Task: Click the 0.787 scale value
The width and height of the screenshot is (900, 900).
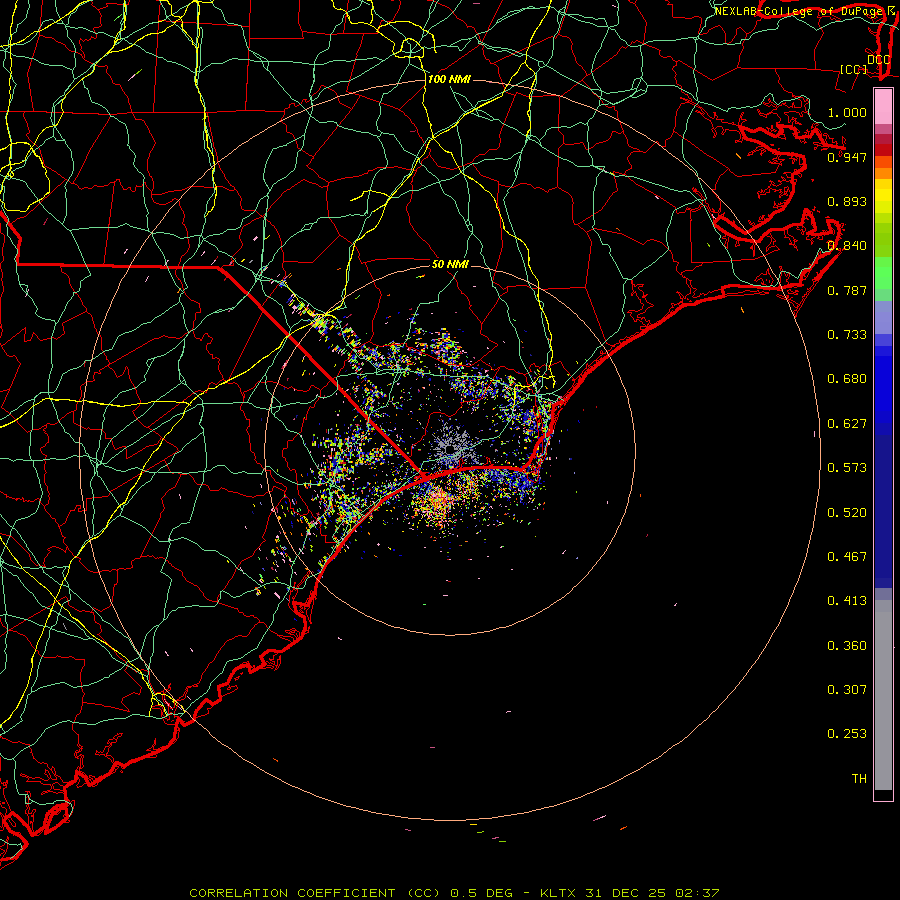Action: [x=847, y=290]
